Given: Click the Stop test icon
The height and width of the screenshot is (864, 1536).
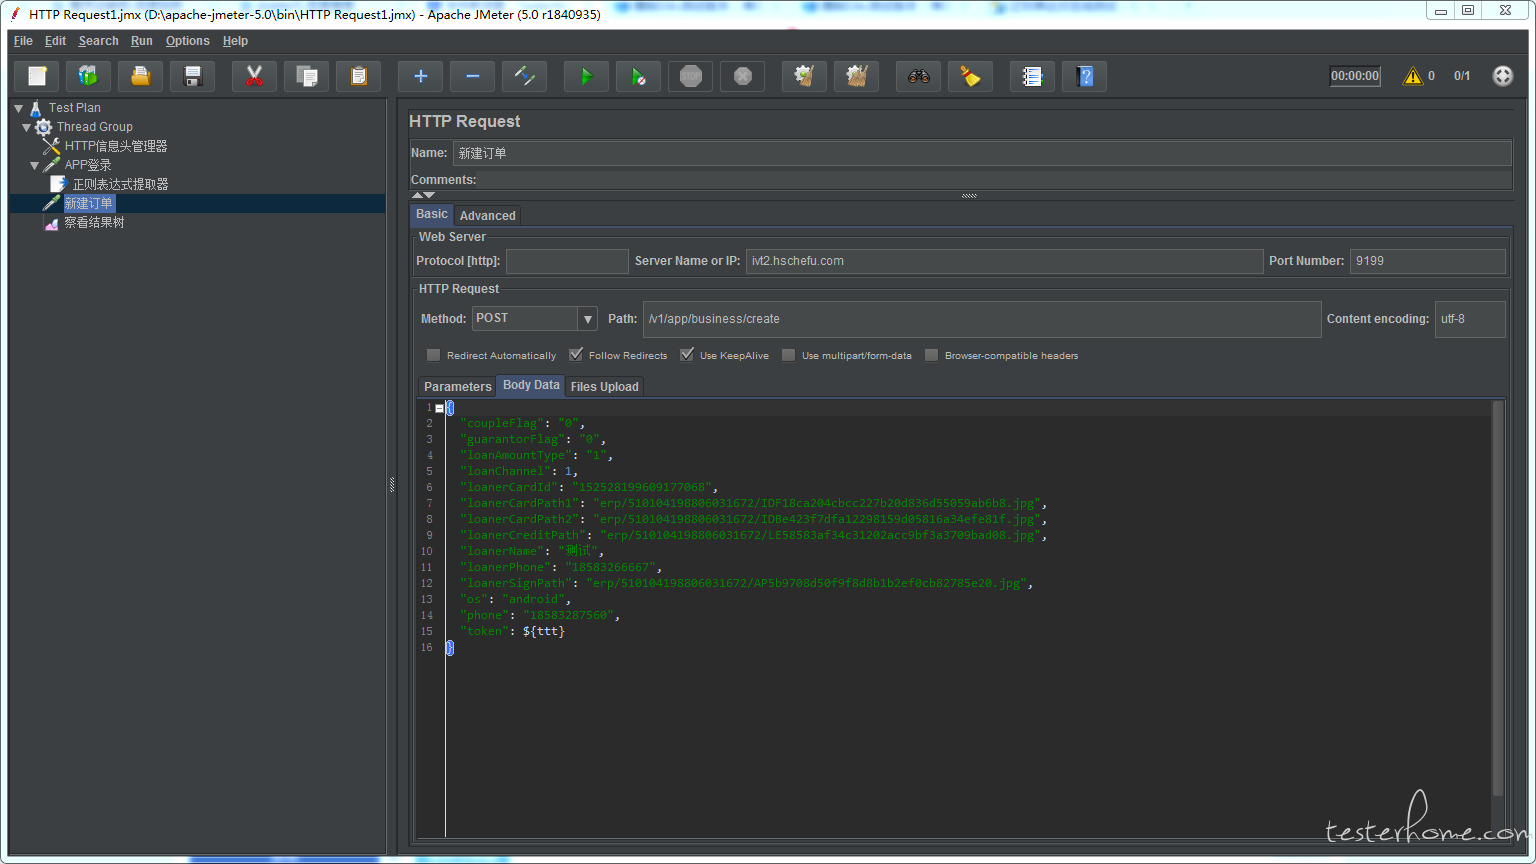Looking at the screenshot, I should pyautogui.click(x=690, y=76).
